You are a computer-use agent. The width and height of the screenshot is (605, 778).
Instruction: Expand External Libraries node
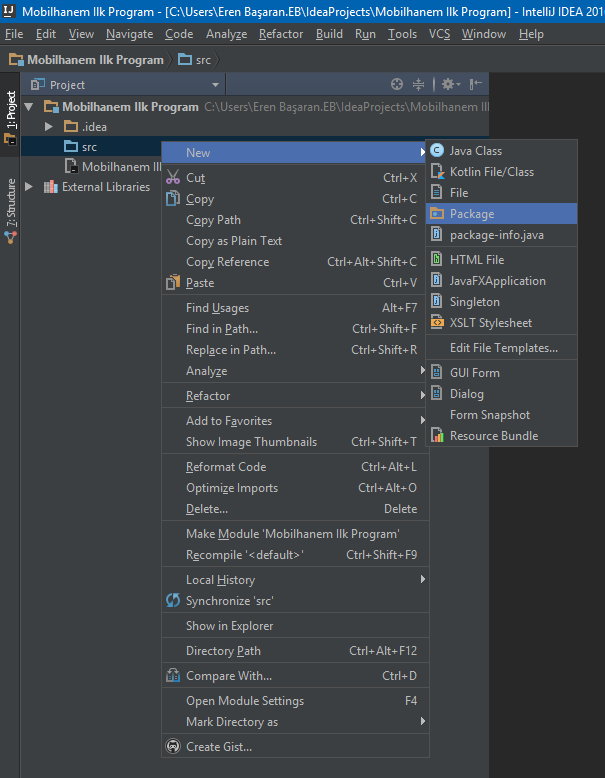point(29,187)
